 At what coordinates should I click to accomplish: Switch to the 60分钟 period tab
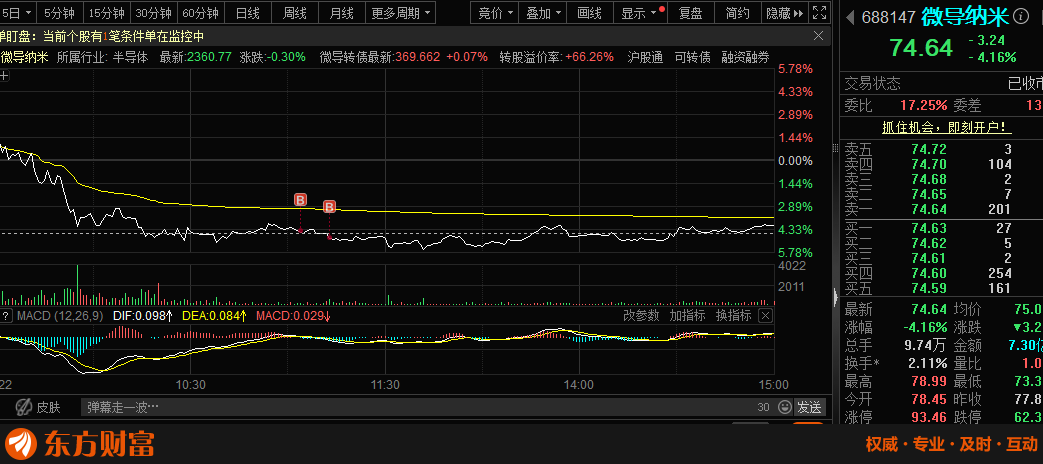(x=200, y=13)
